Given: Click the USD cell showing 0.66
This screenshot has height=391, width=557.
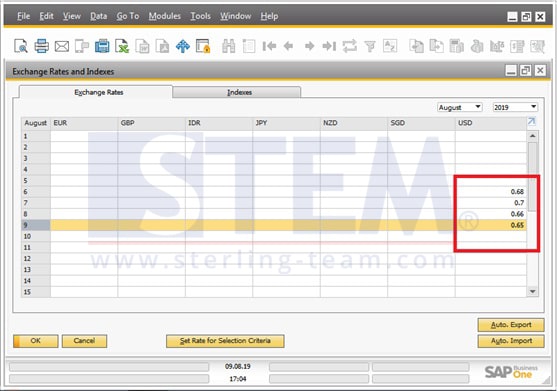Looking at the screenshot, I should click(491, 214).
